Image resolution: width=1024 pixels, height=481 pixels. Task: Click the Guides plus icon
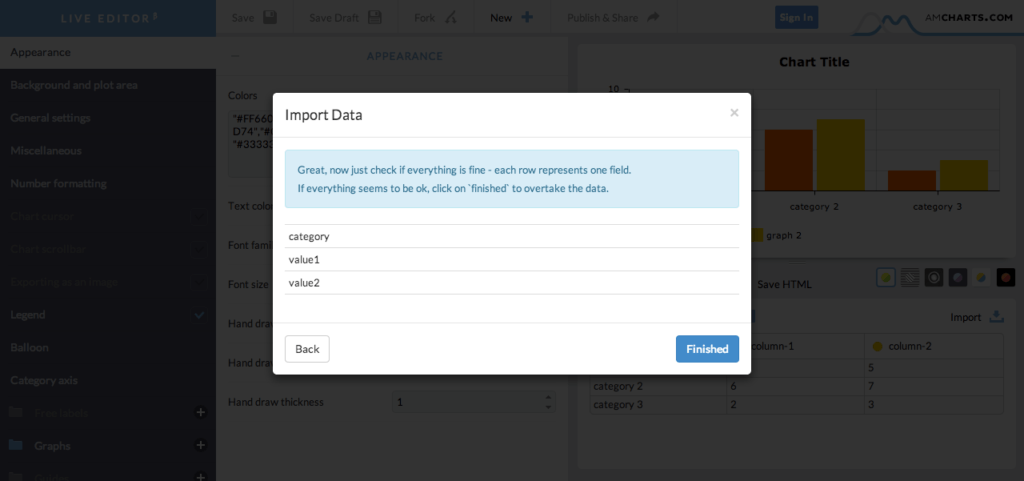[x=201, y=476]
